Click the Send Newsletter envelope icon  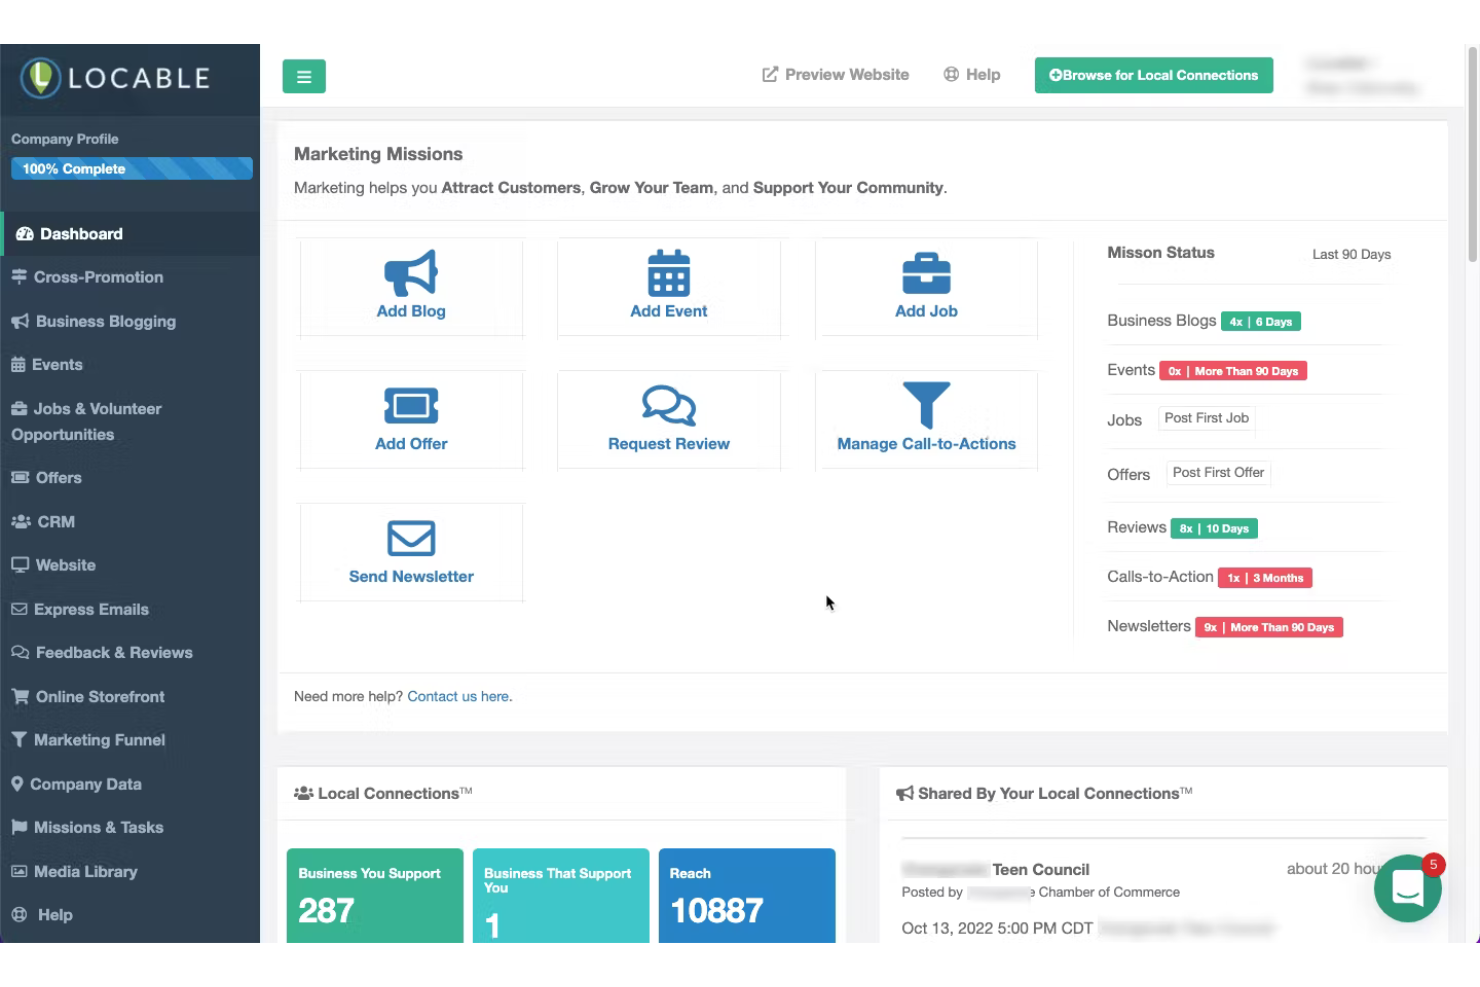[411, 538]
